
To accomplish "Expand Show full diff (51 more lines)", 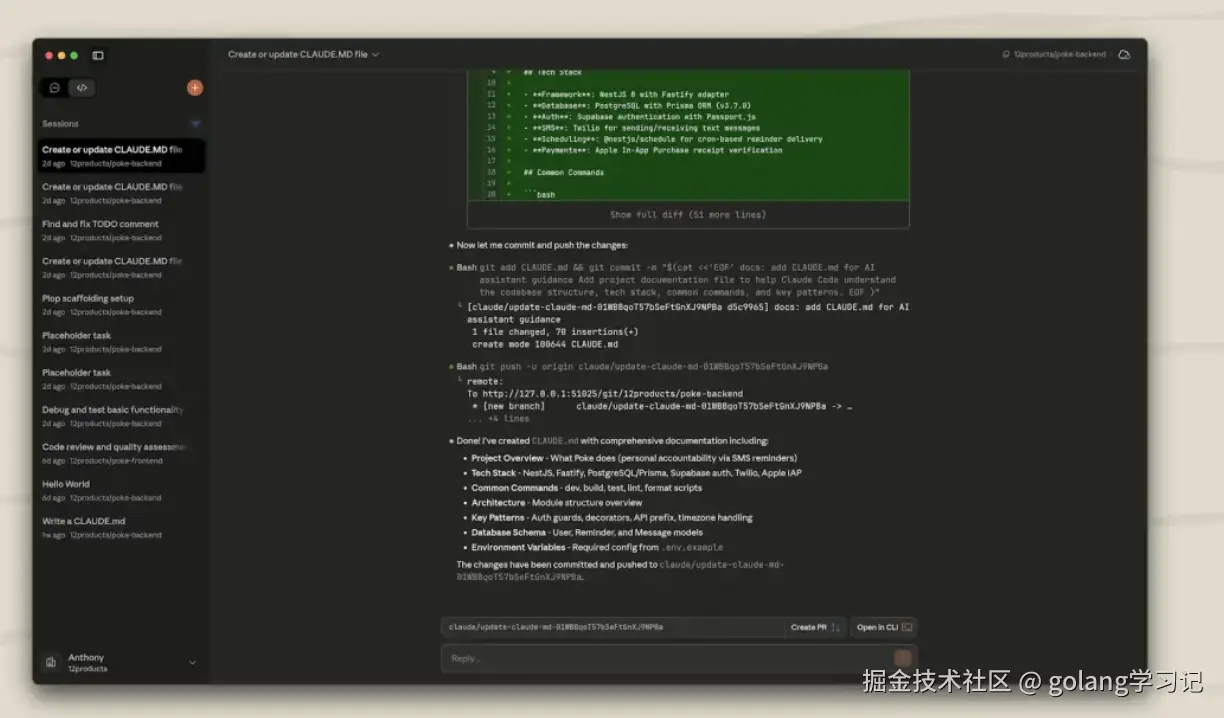I will coord(688,215).
